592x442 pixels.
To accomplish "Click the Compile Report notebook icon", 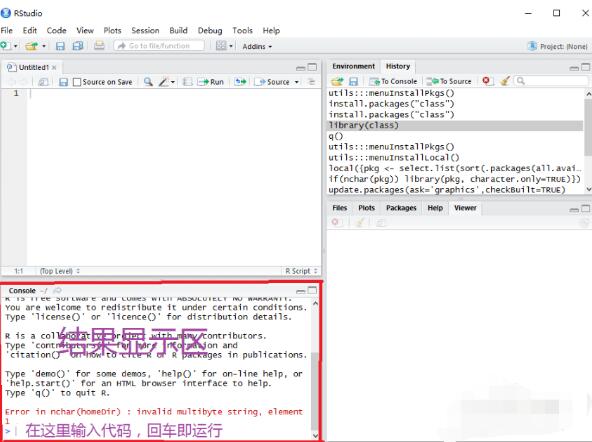I will coord(188,82).
